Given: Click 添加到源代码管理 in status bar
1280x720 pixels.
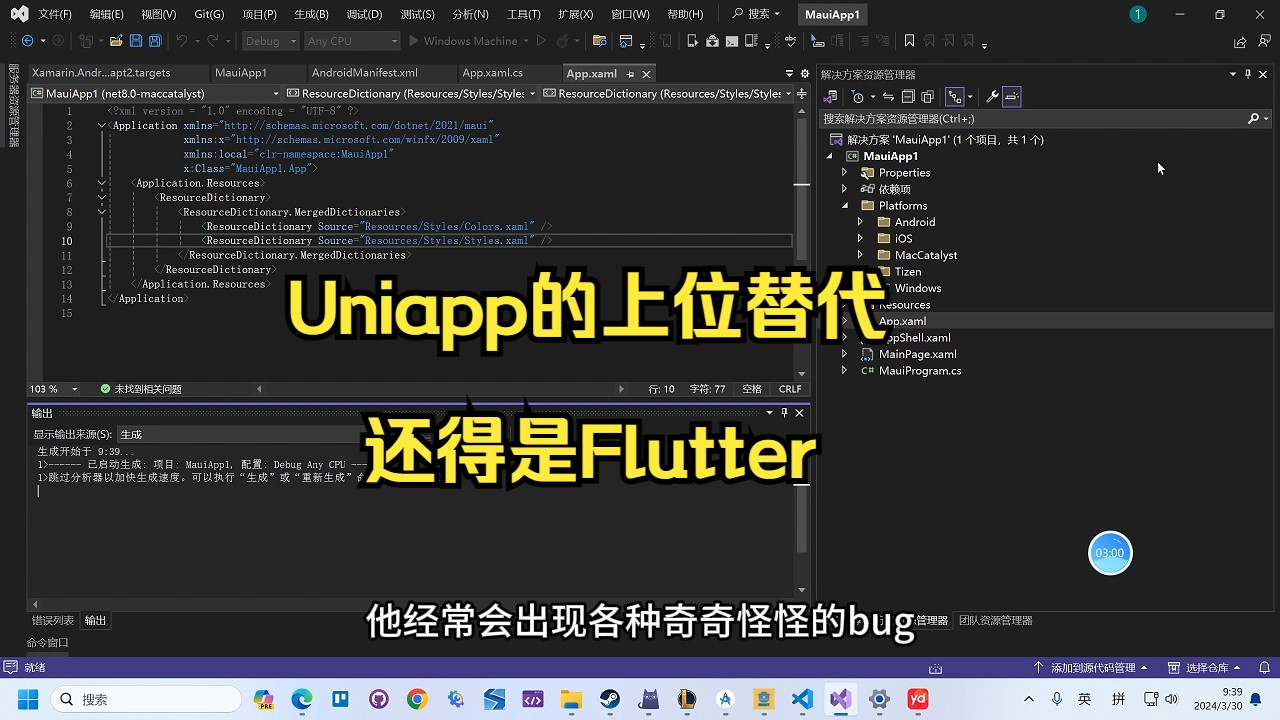Looking at the screenshot, I should [1091, 668].
